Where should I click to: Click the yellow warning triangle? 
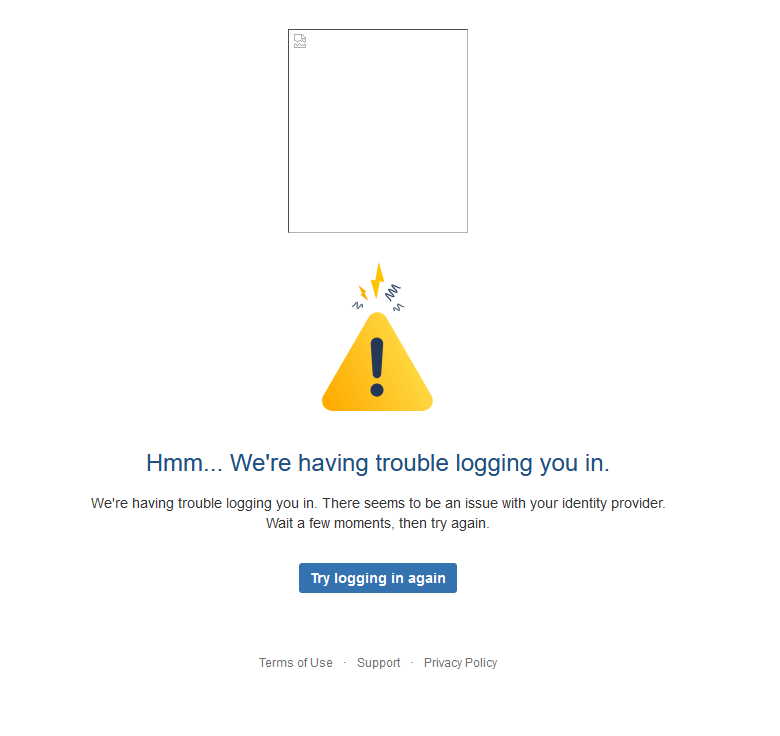click(377, 362)
